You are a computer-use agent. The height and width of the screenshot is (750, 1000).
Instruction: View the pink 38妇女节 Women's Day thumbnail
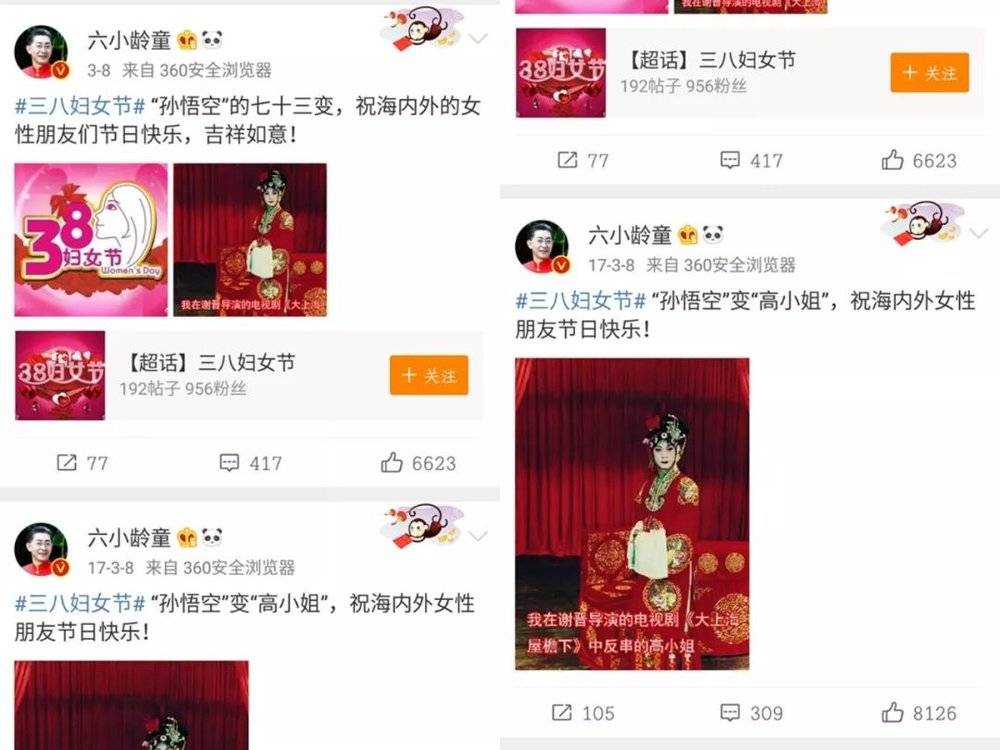point(91,240)
